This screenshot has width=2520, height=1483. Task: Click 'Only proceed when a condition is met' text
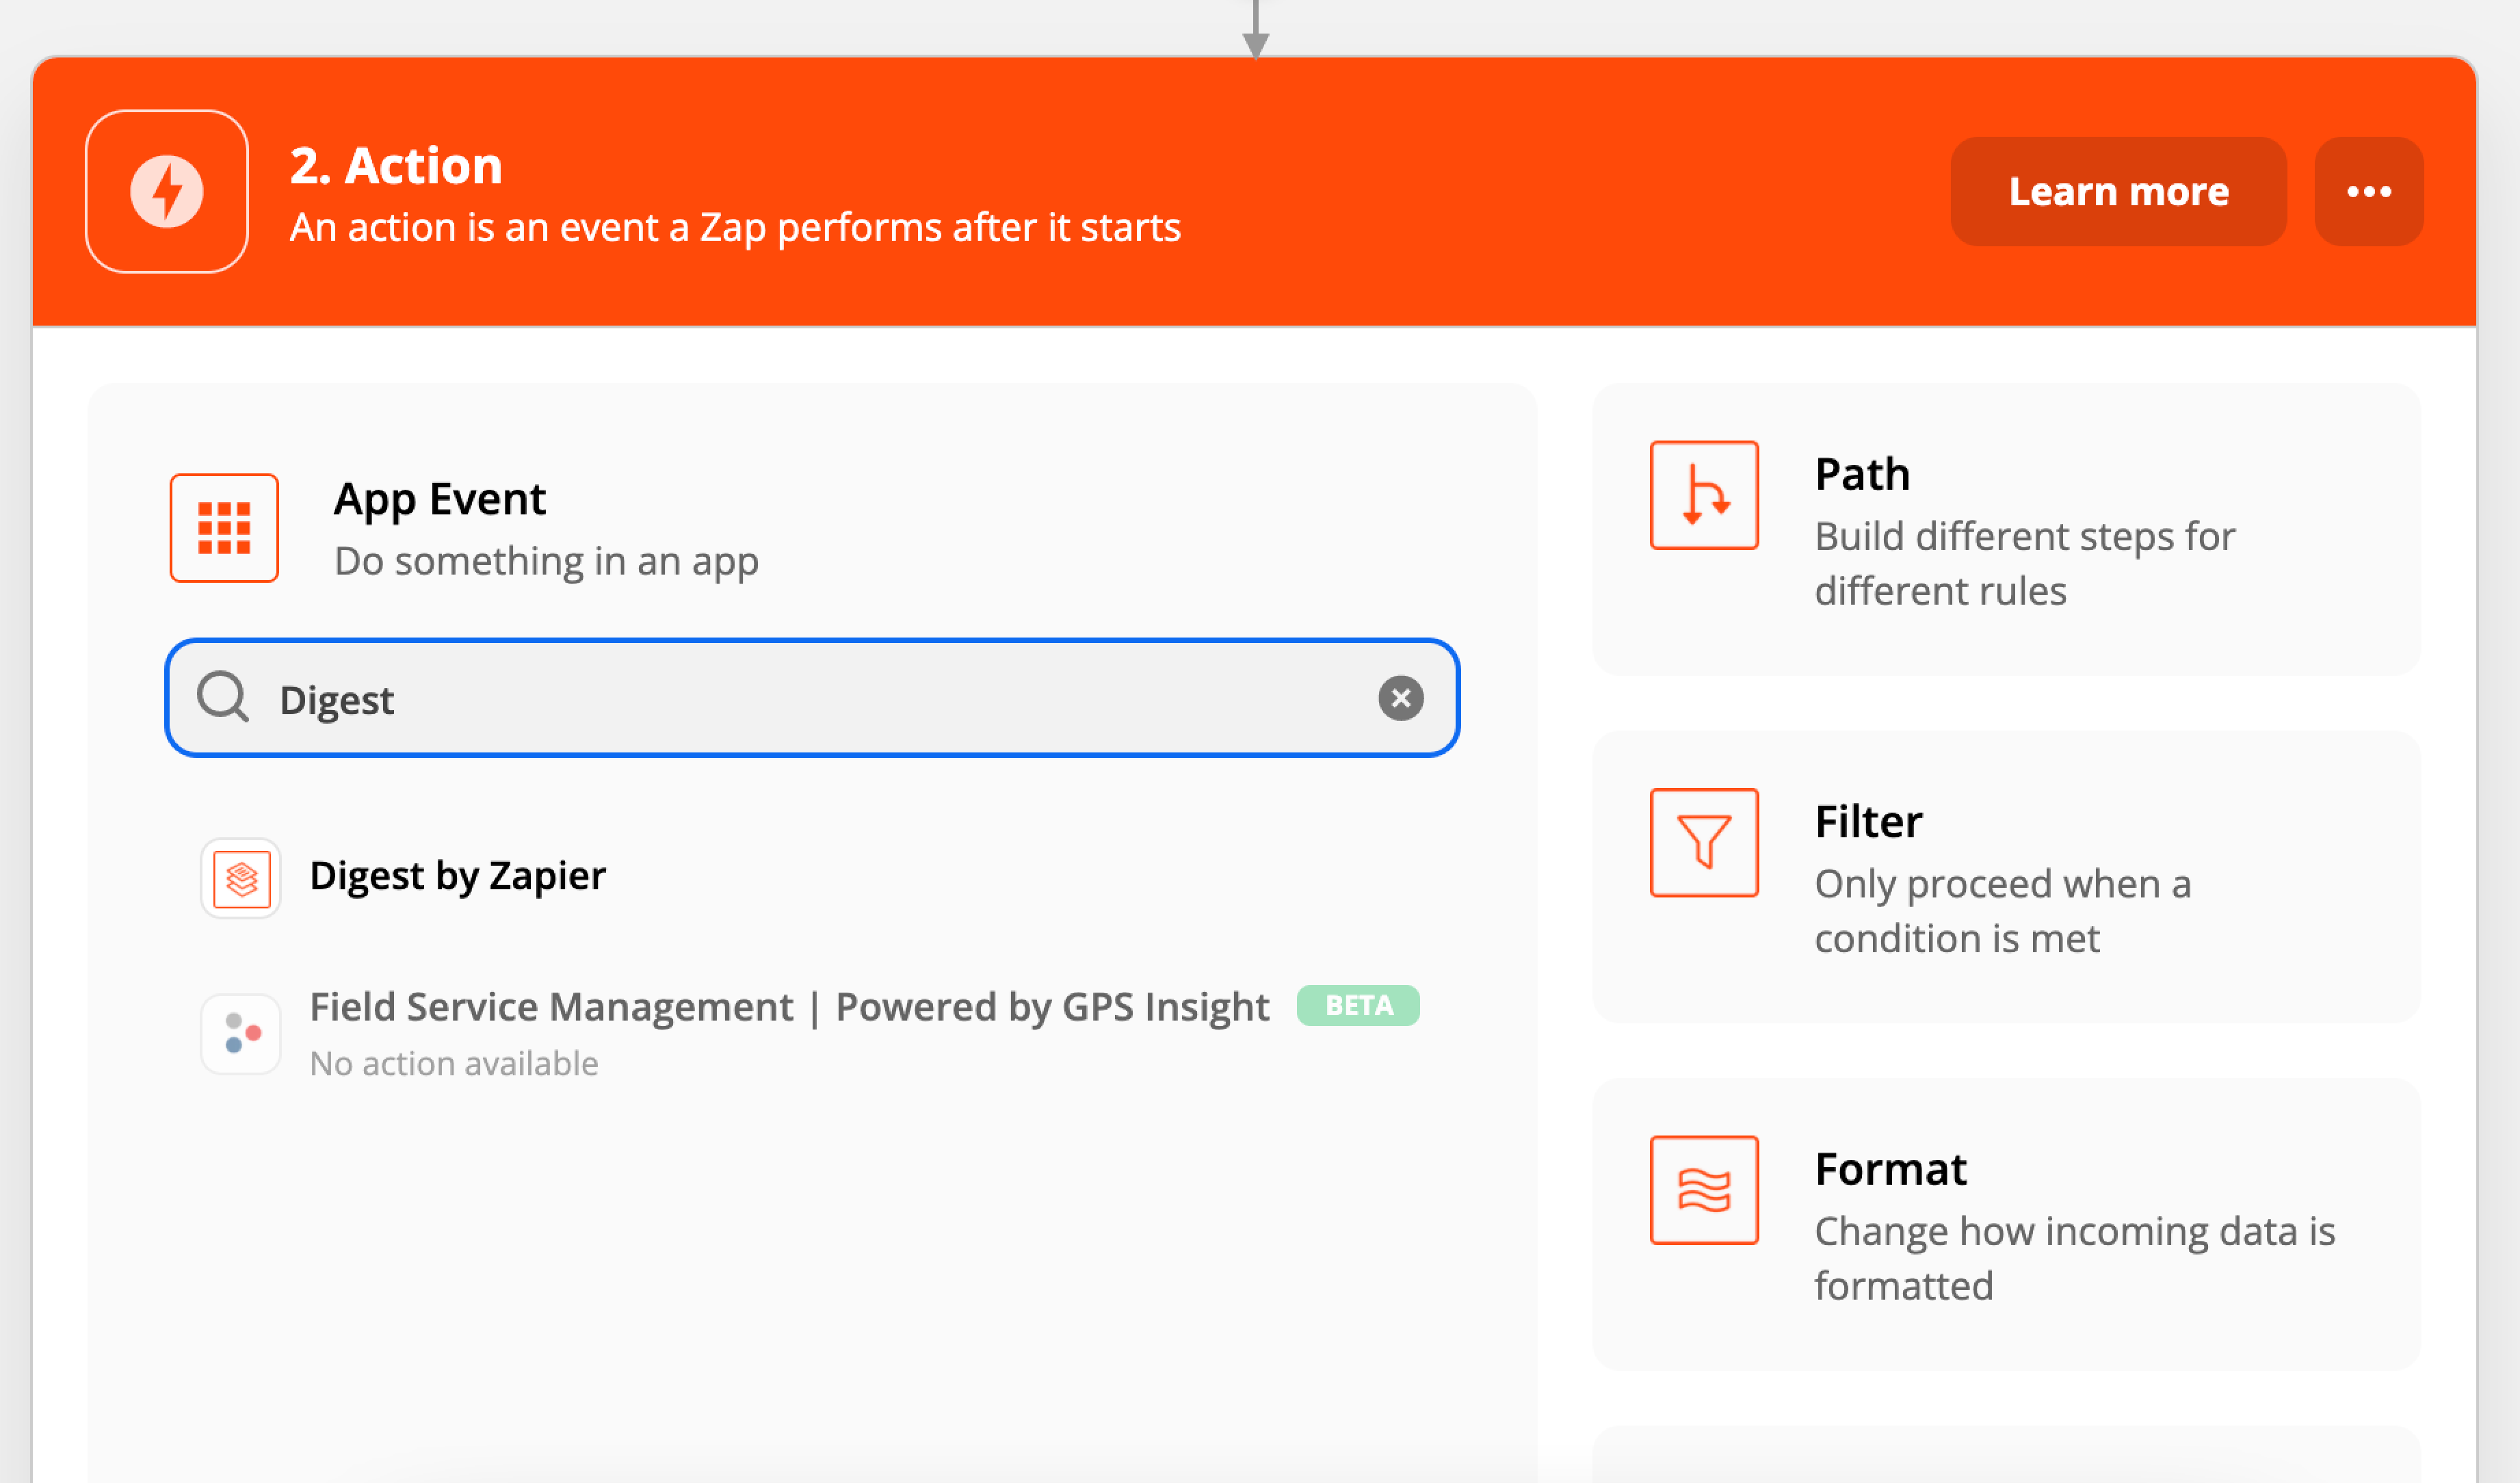point(2003,911)
